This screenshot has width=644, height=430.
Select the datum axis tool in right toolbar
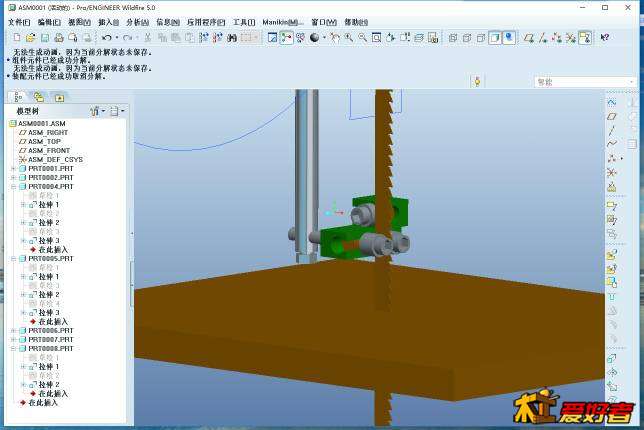(612, 129)
